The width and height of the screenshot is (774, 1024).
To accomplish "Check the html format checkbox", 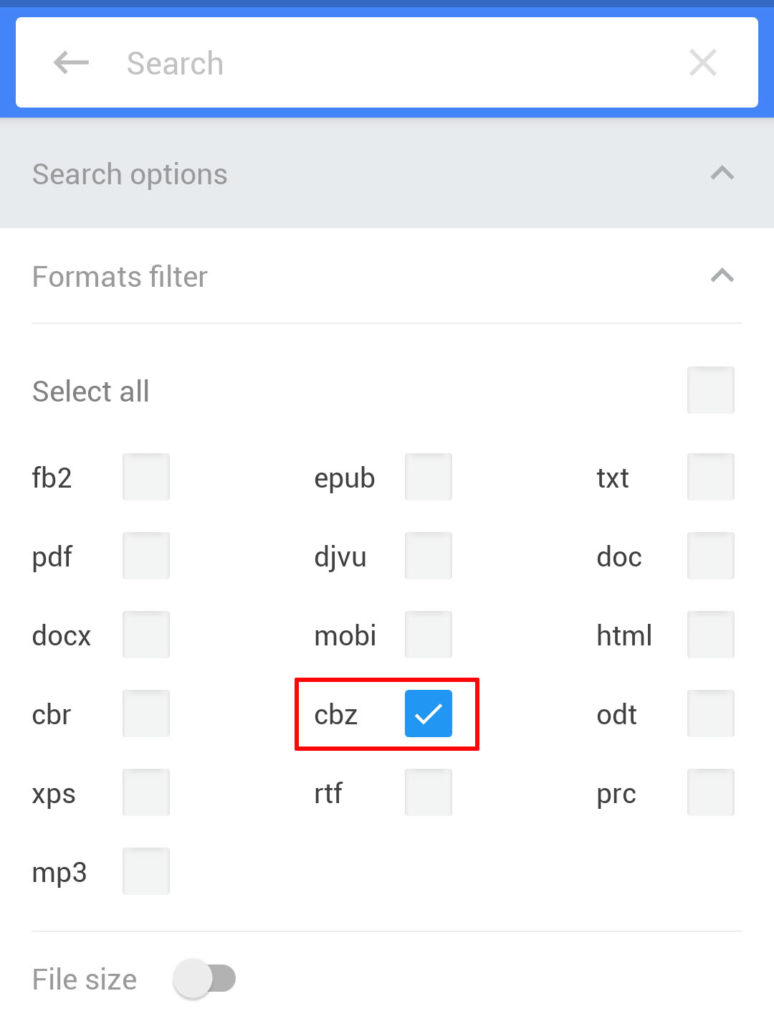I will 710,633.
